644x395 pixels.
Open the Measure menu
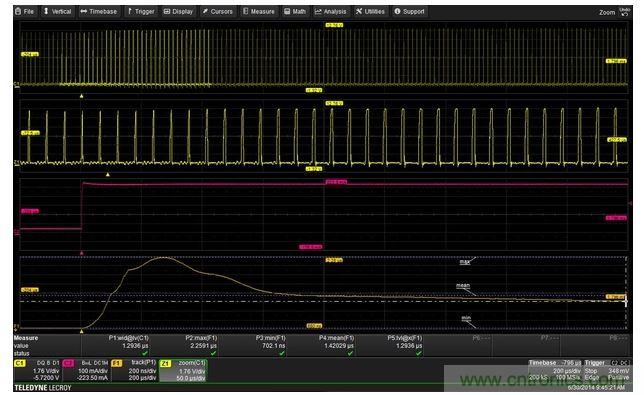[259, 11]
